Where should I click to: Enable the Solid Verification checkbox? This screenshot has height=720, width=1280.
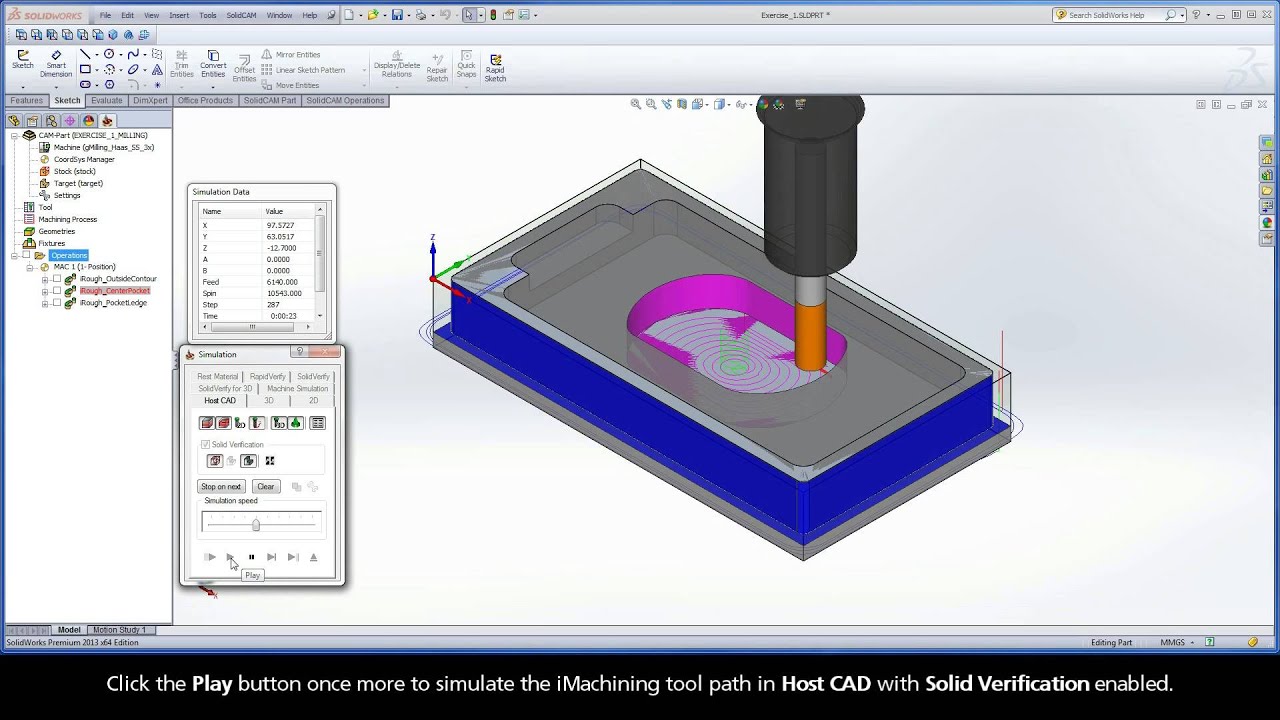point(207,444)
